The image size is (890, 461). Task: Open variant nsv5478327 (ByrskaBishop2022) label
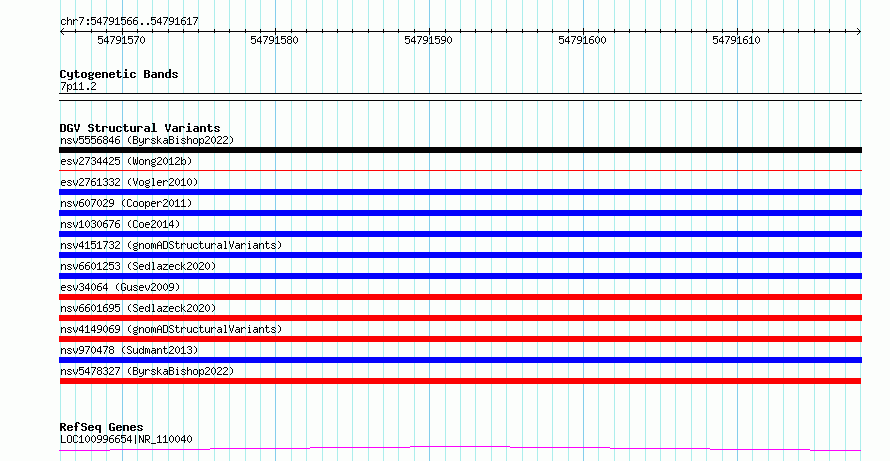tap(147, 371)
